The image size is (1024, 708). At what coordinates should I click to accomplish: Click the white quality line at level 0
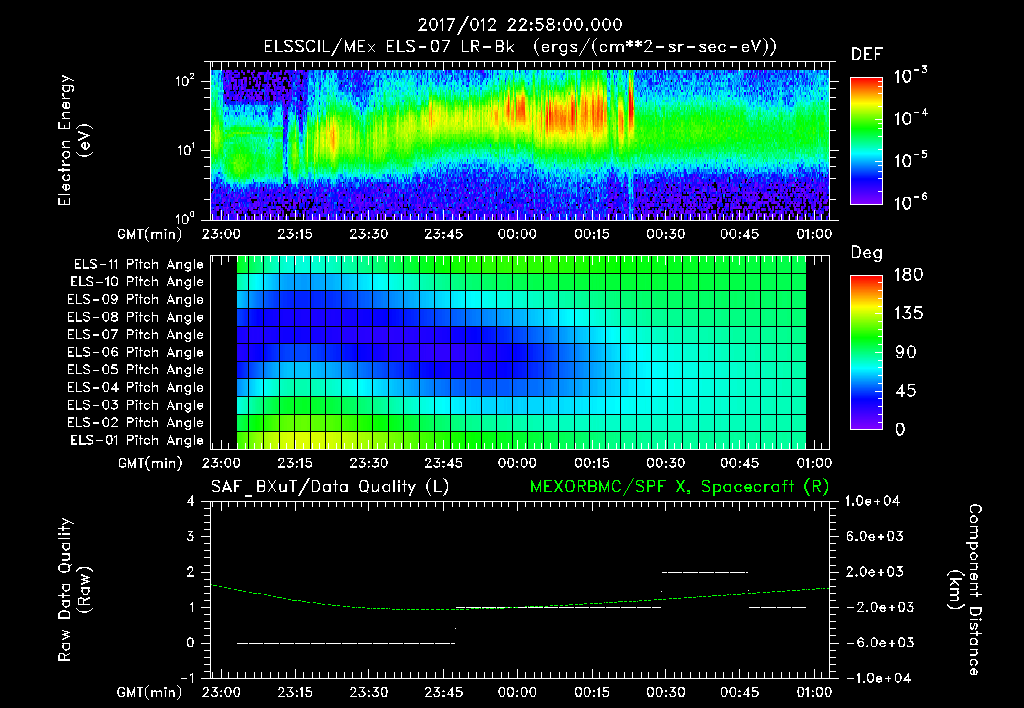[345, 643]
